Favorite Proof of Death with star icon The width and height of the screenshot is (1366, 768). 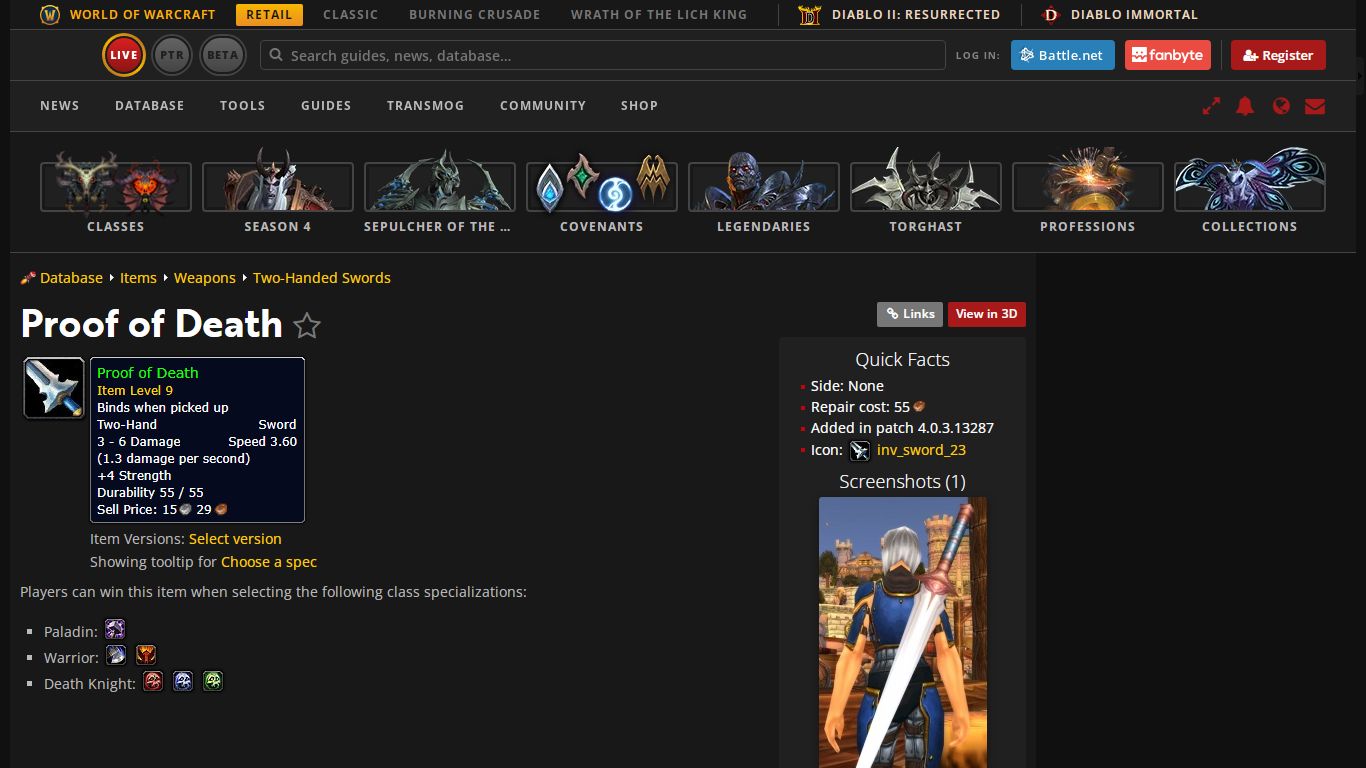tap(307, 326)
